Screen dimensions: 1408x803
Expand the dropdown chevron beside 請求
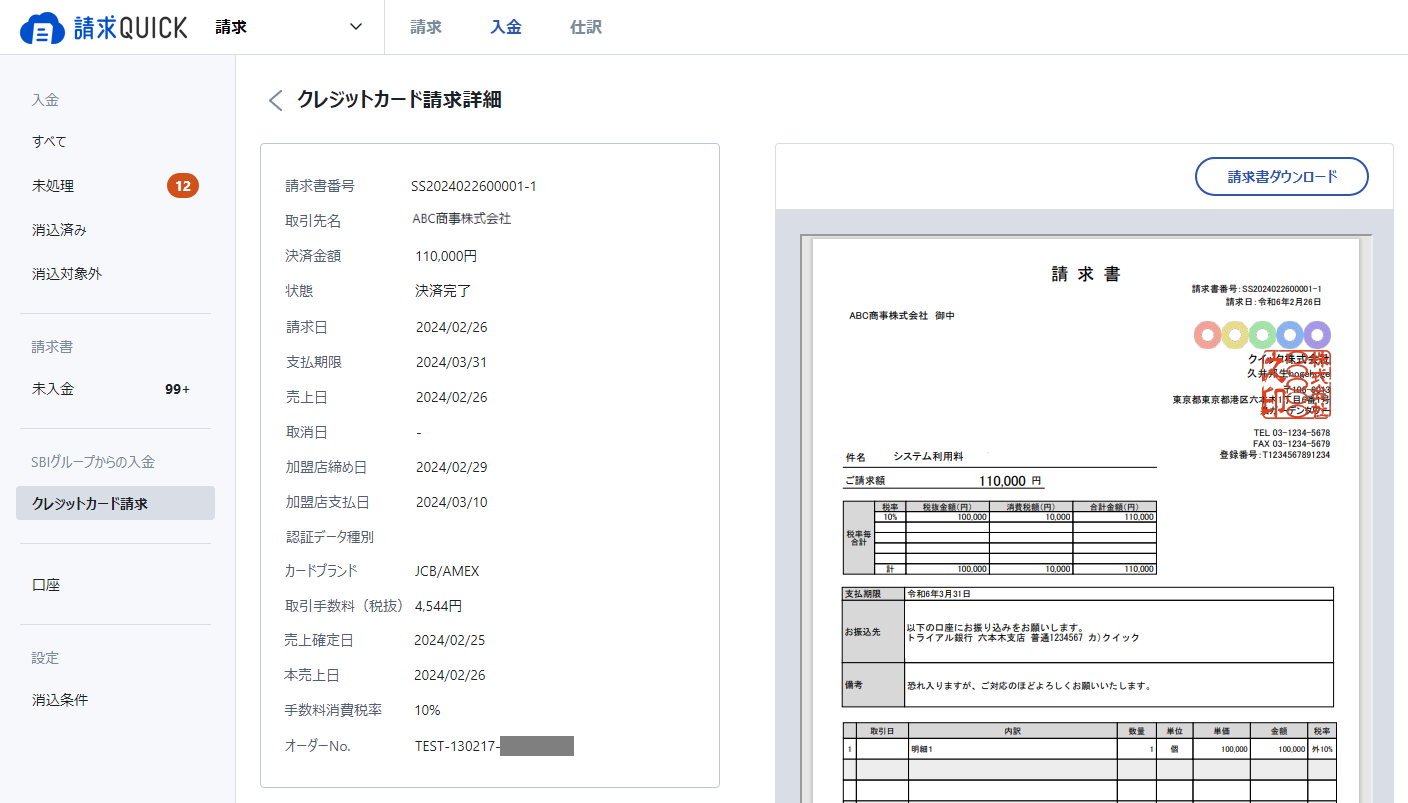click(x=356, y=27)
